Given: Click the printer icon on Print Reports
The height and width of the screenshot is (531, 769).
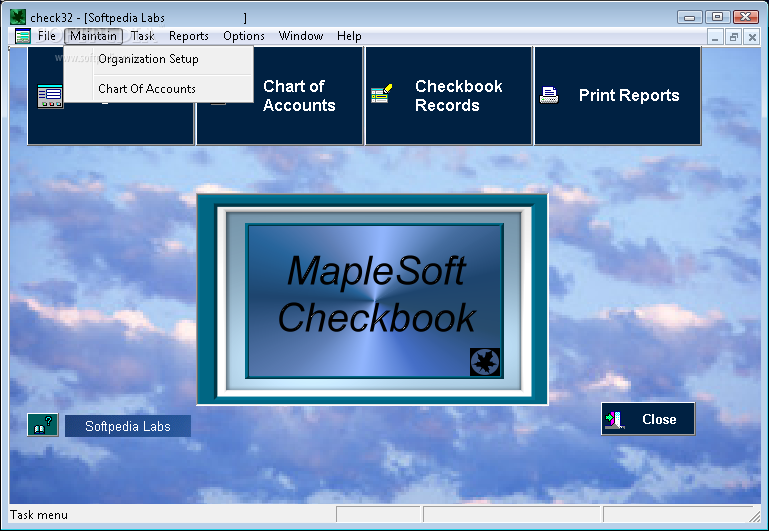Looking at the screenshot, I should [549, 95].
